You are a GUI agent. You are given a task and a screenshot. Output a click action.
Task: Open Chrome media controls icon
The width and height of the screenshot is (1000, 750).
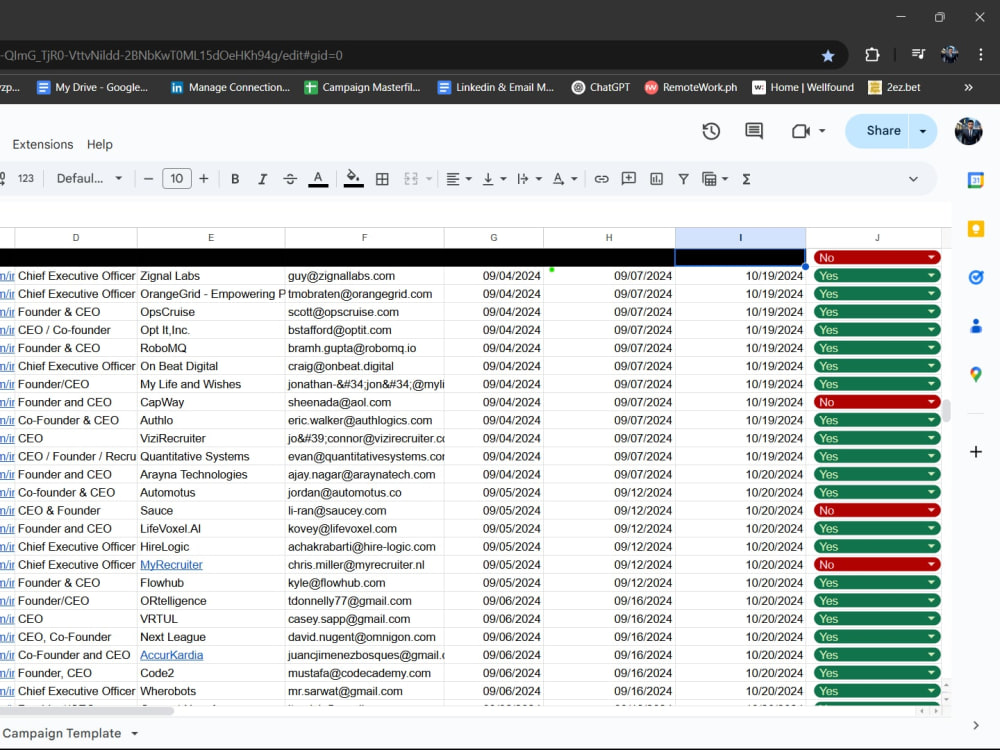pyautogui.click(x=918, y=55)
